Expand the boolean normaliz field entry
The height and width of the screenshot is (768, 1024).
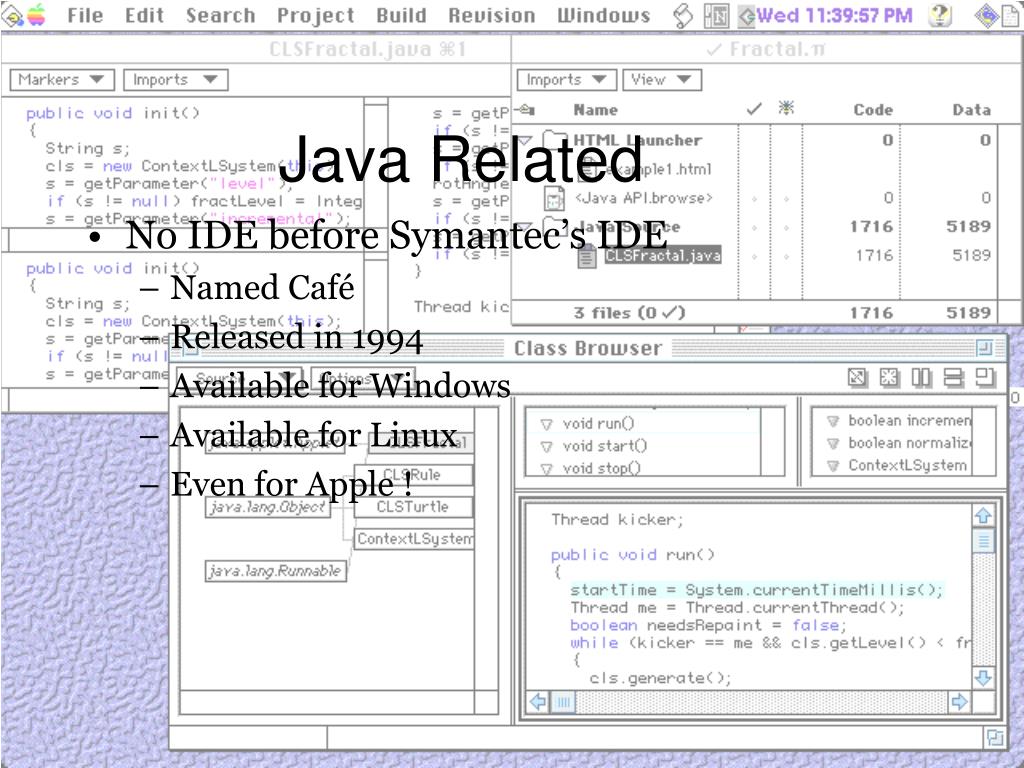pyautogui.click(x=833, y=443)
